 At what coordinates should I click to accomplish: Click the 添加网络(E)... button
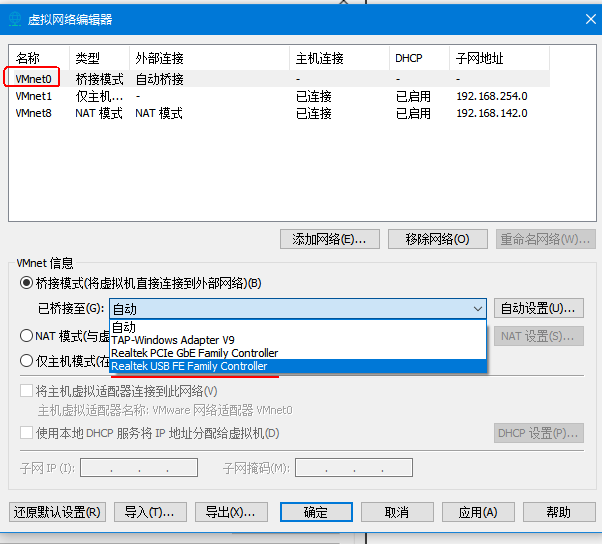coord(330,239)
